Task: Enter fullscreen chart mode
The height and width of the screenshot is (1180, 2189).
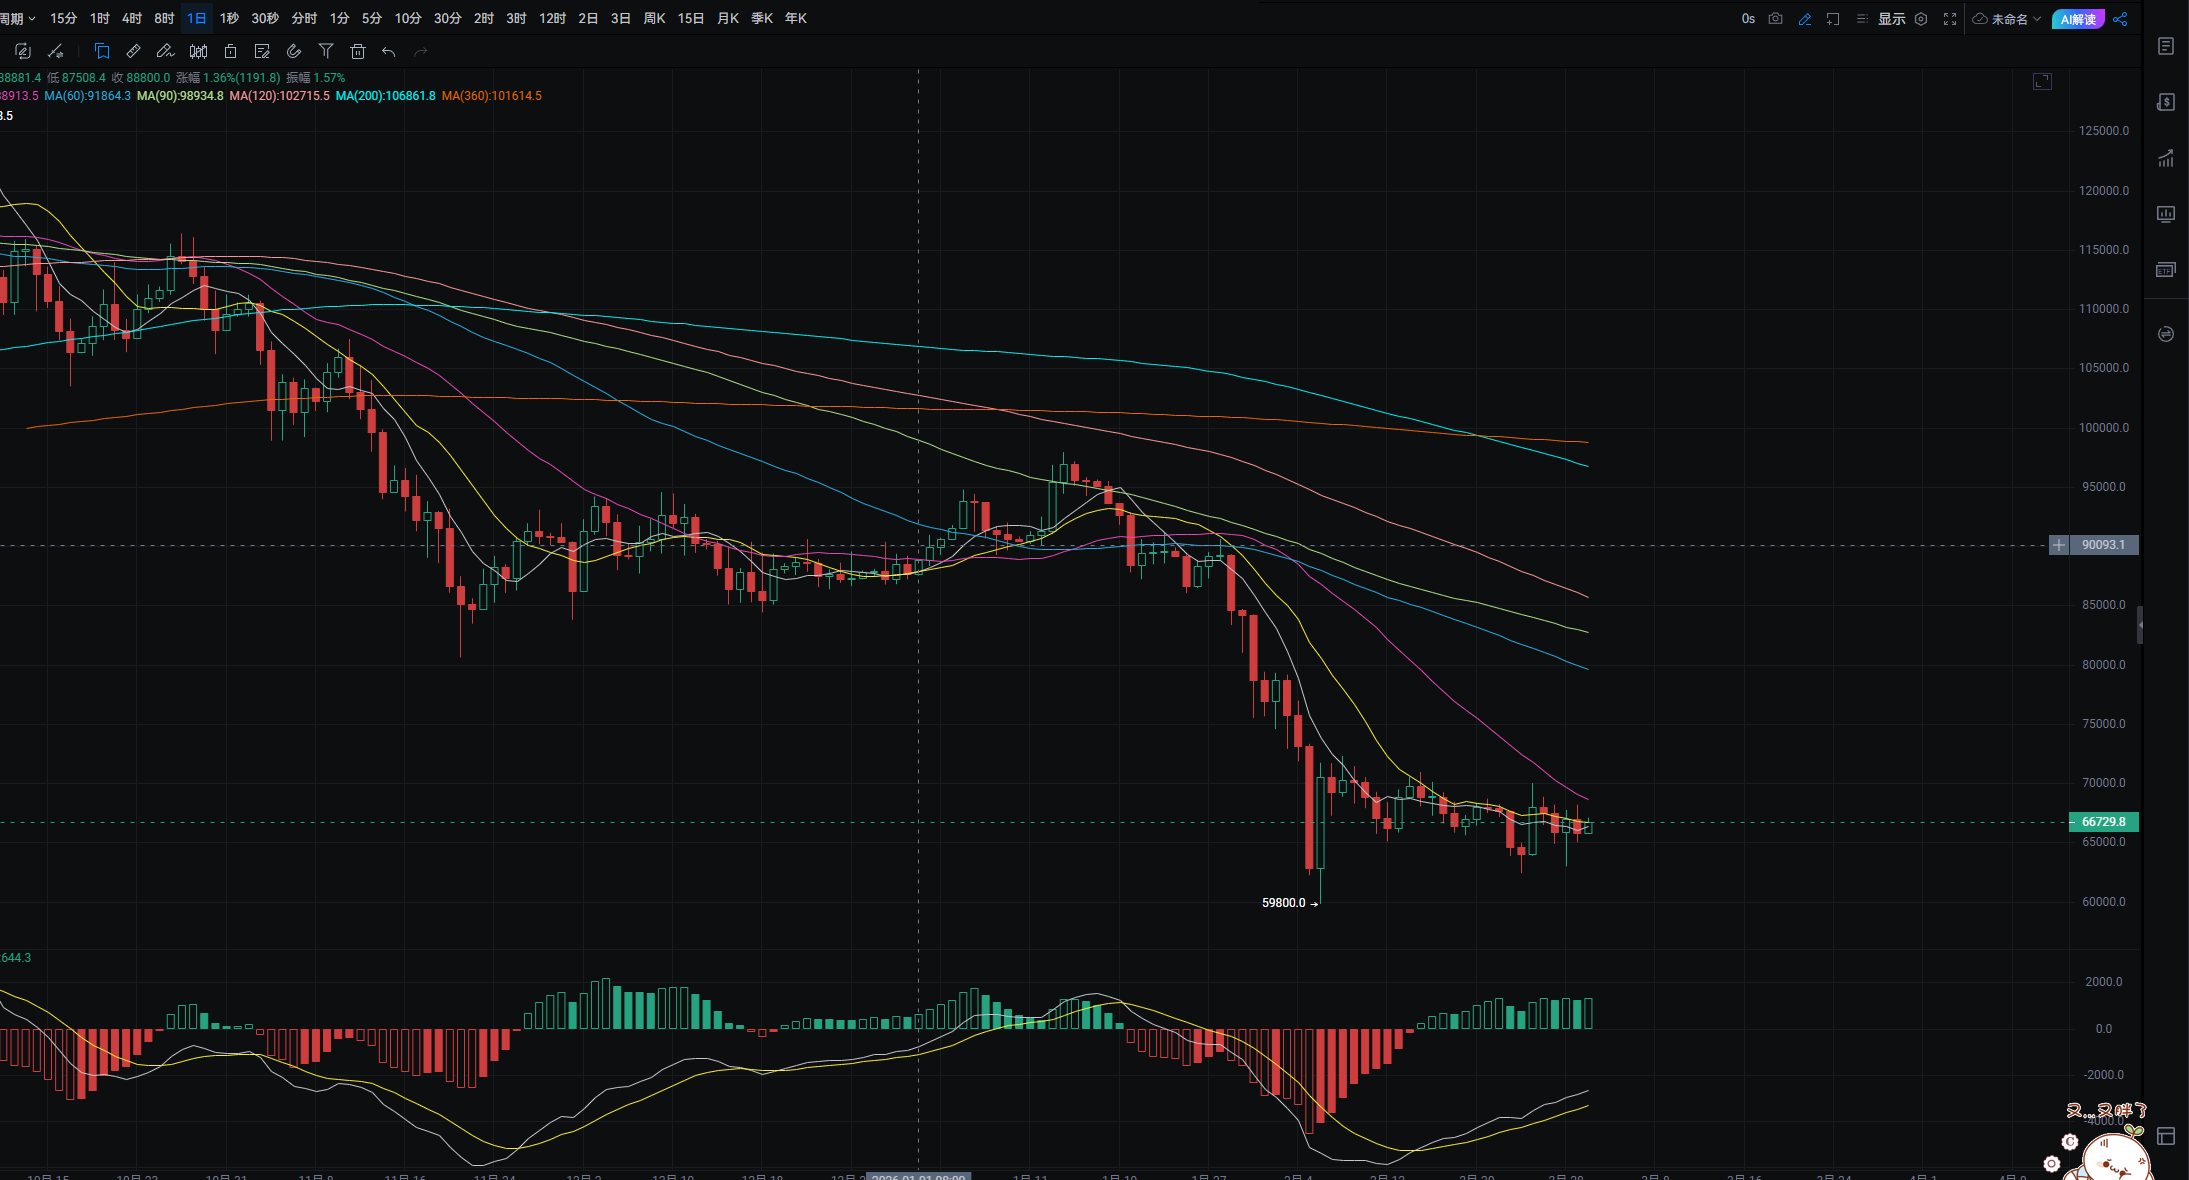Action: pos(1950,19)
